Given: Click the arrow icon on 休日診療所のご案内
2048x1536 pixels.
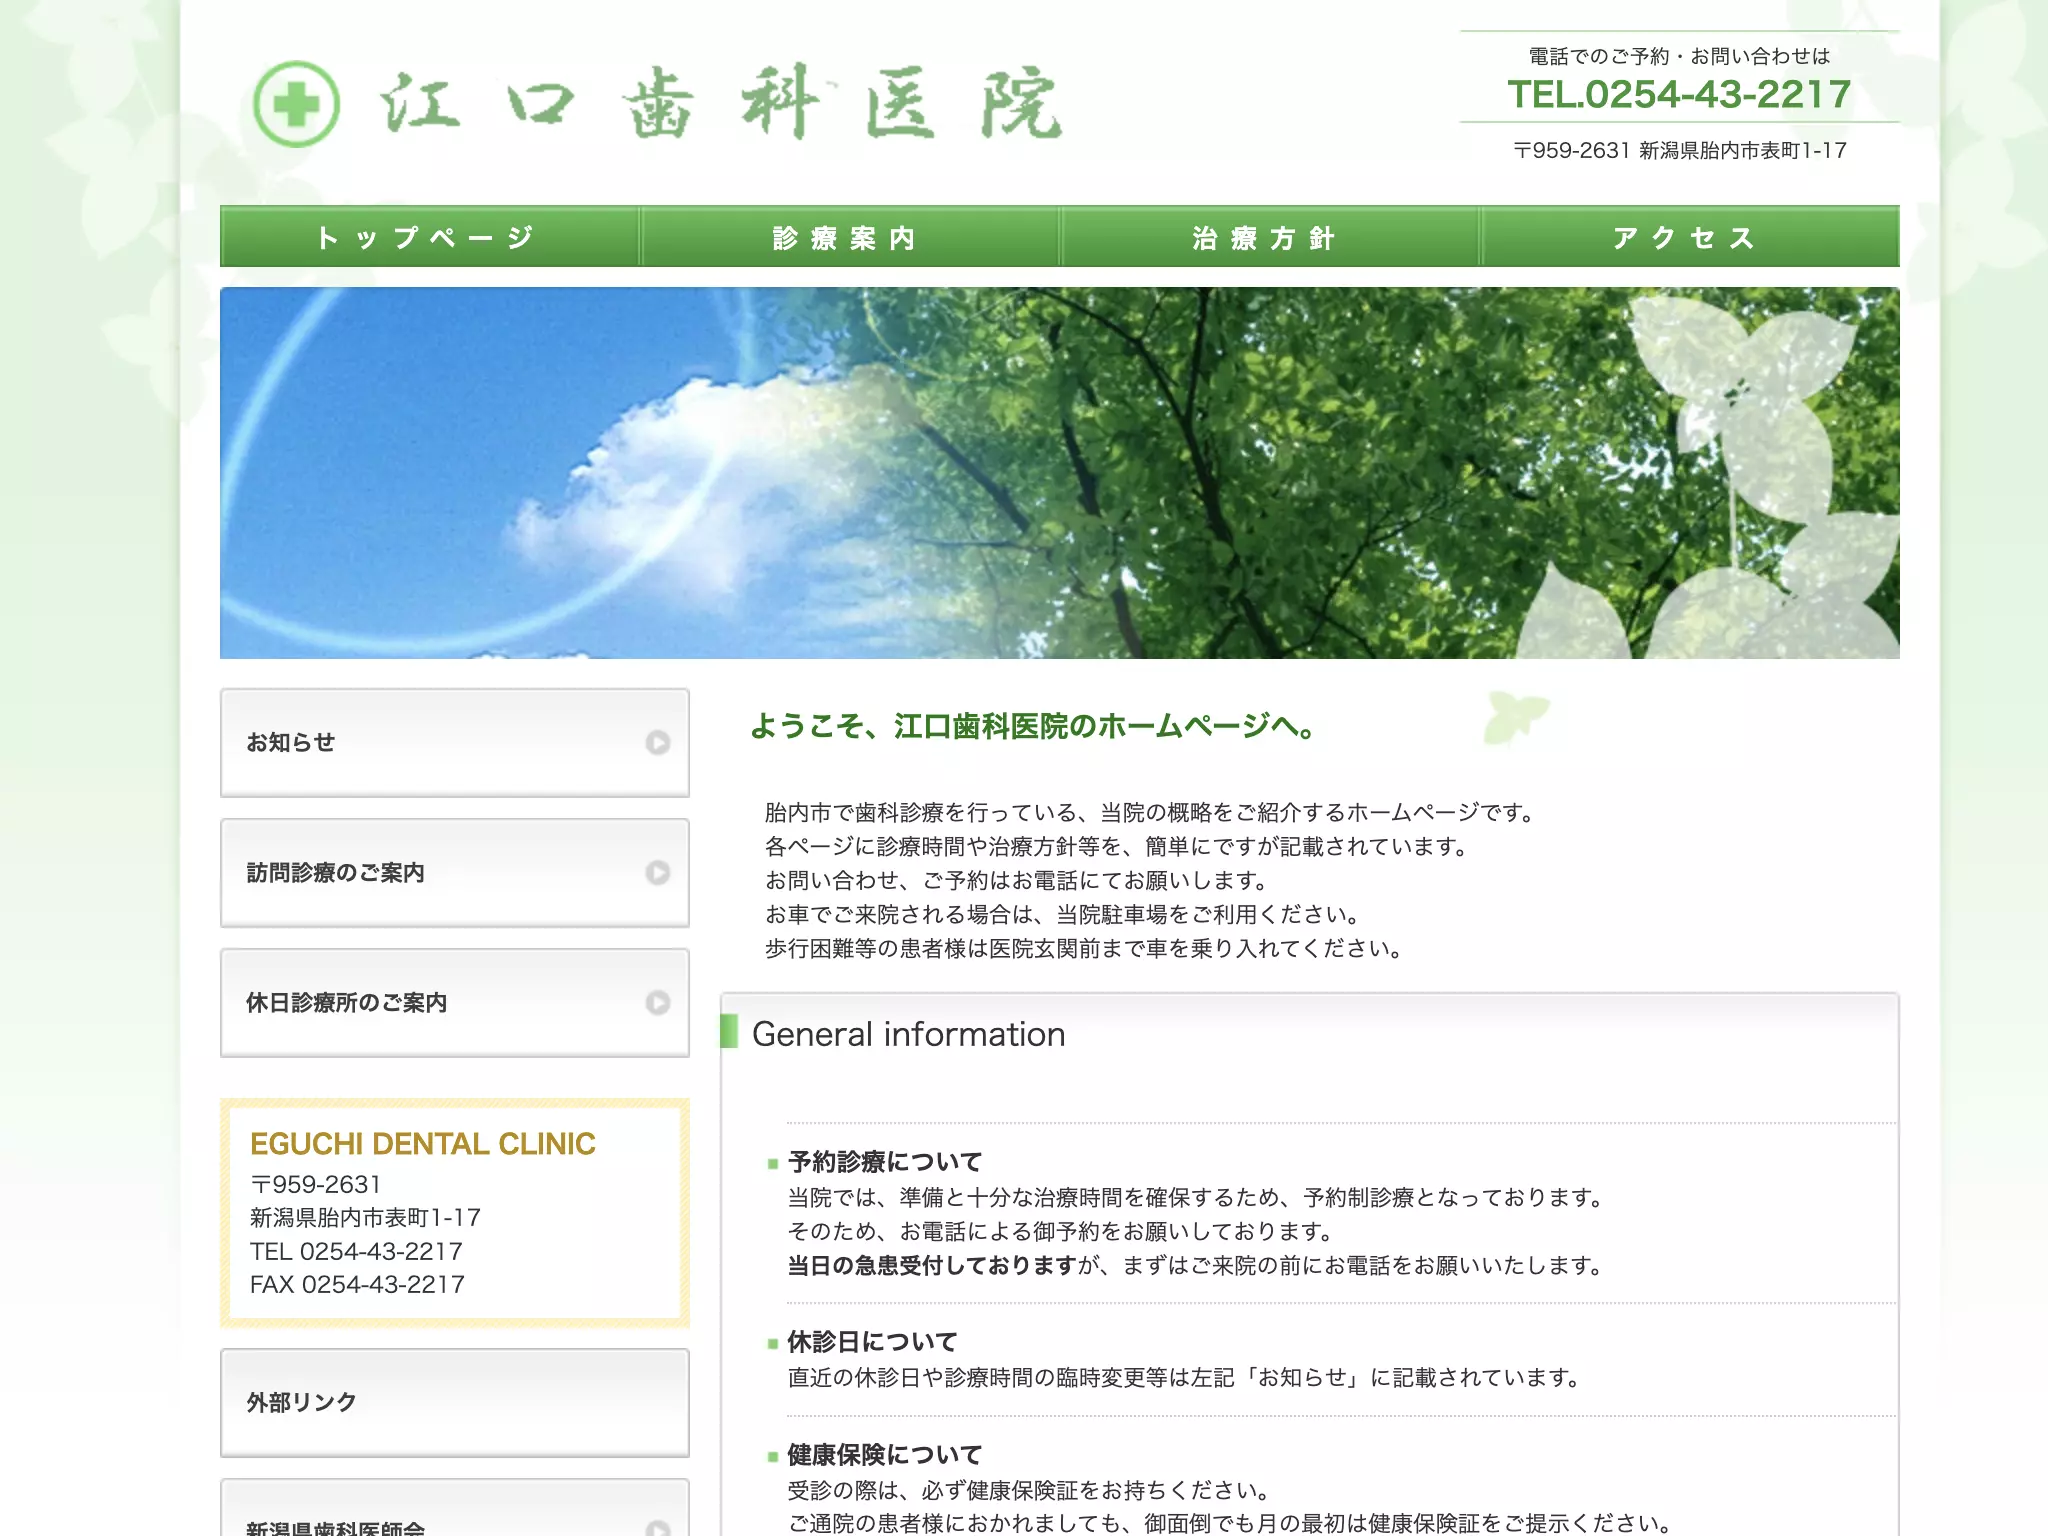Looking at the screenshot, I should tap(657, 1003).
